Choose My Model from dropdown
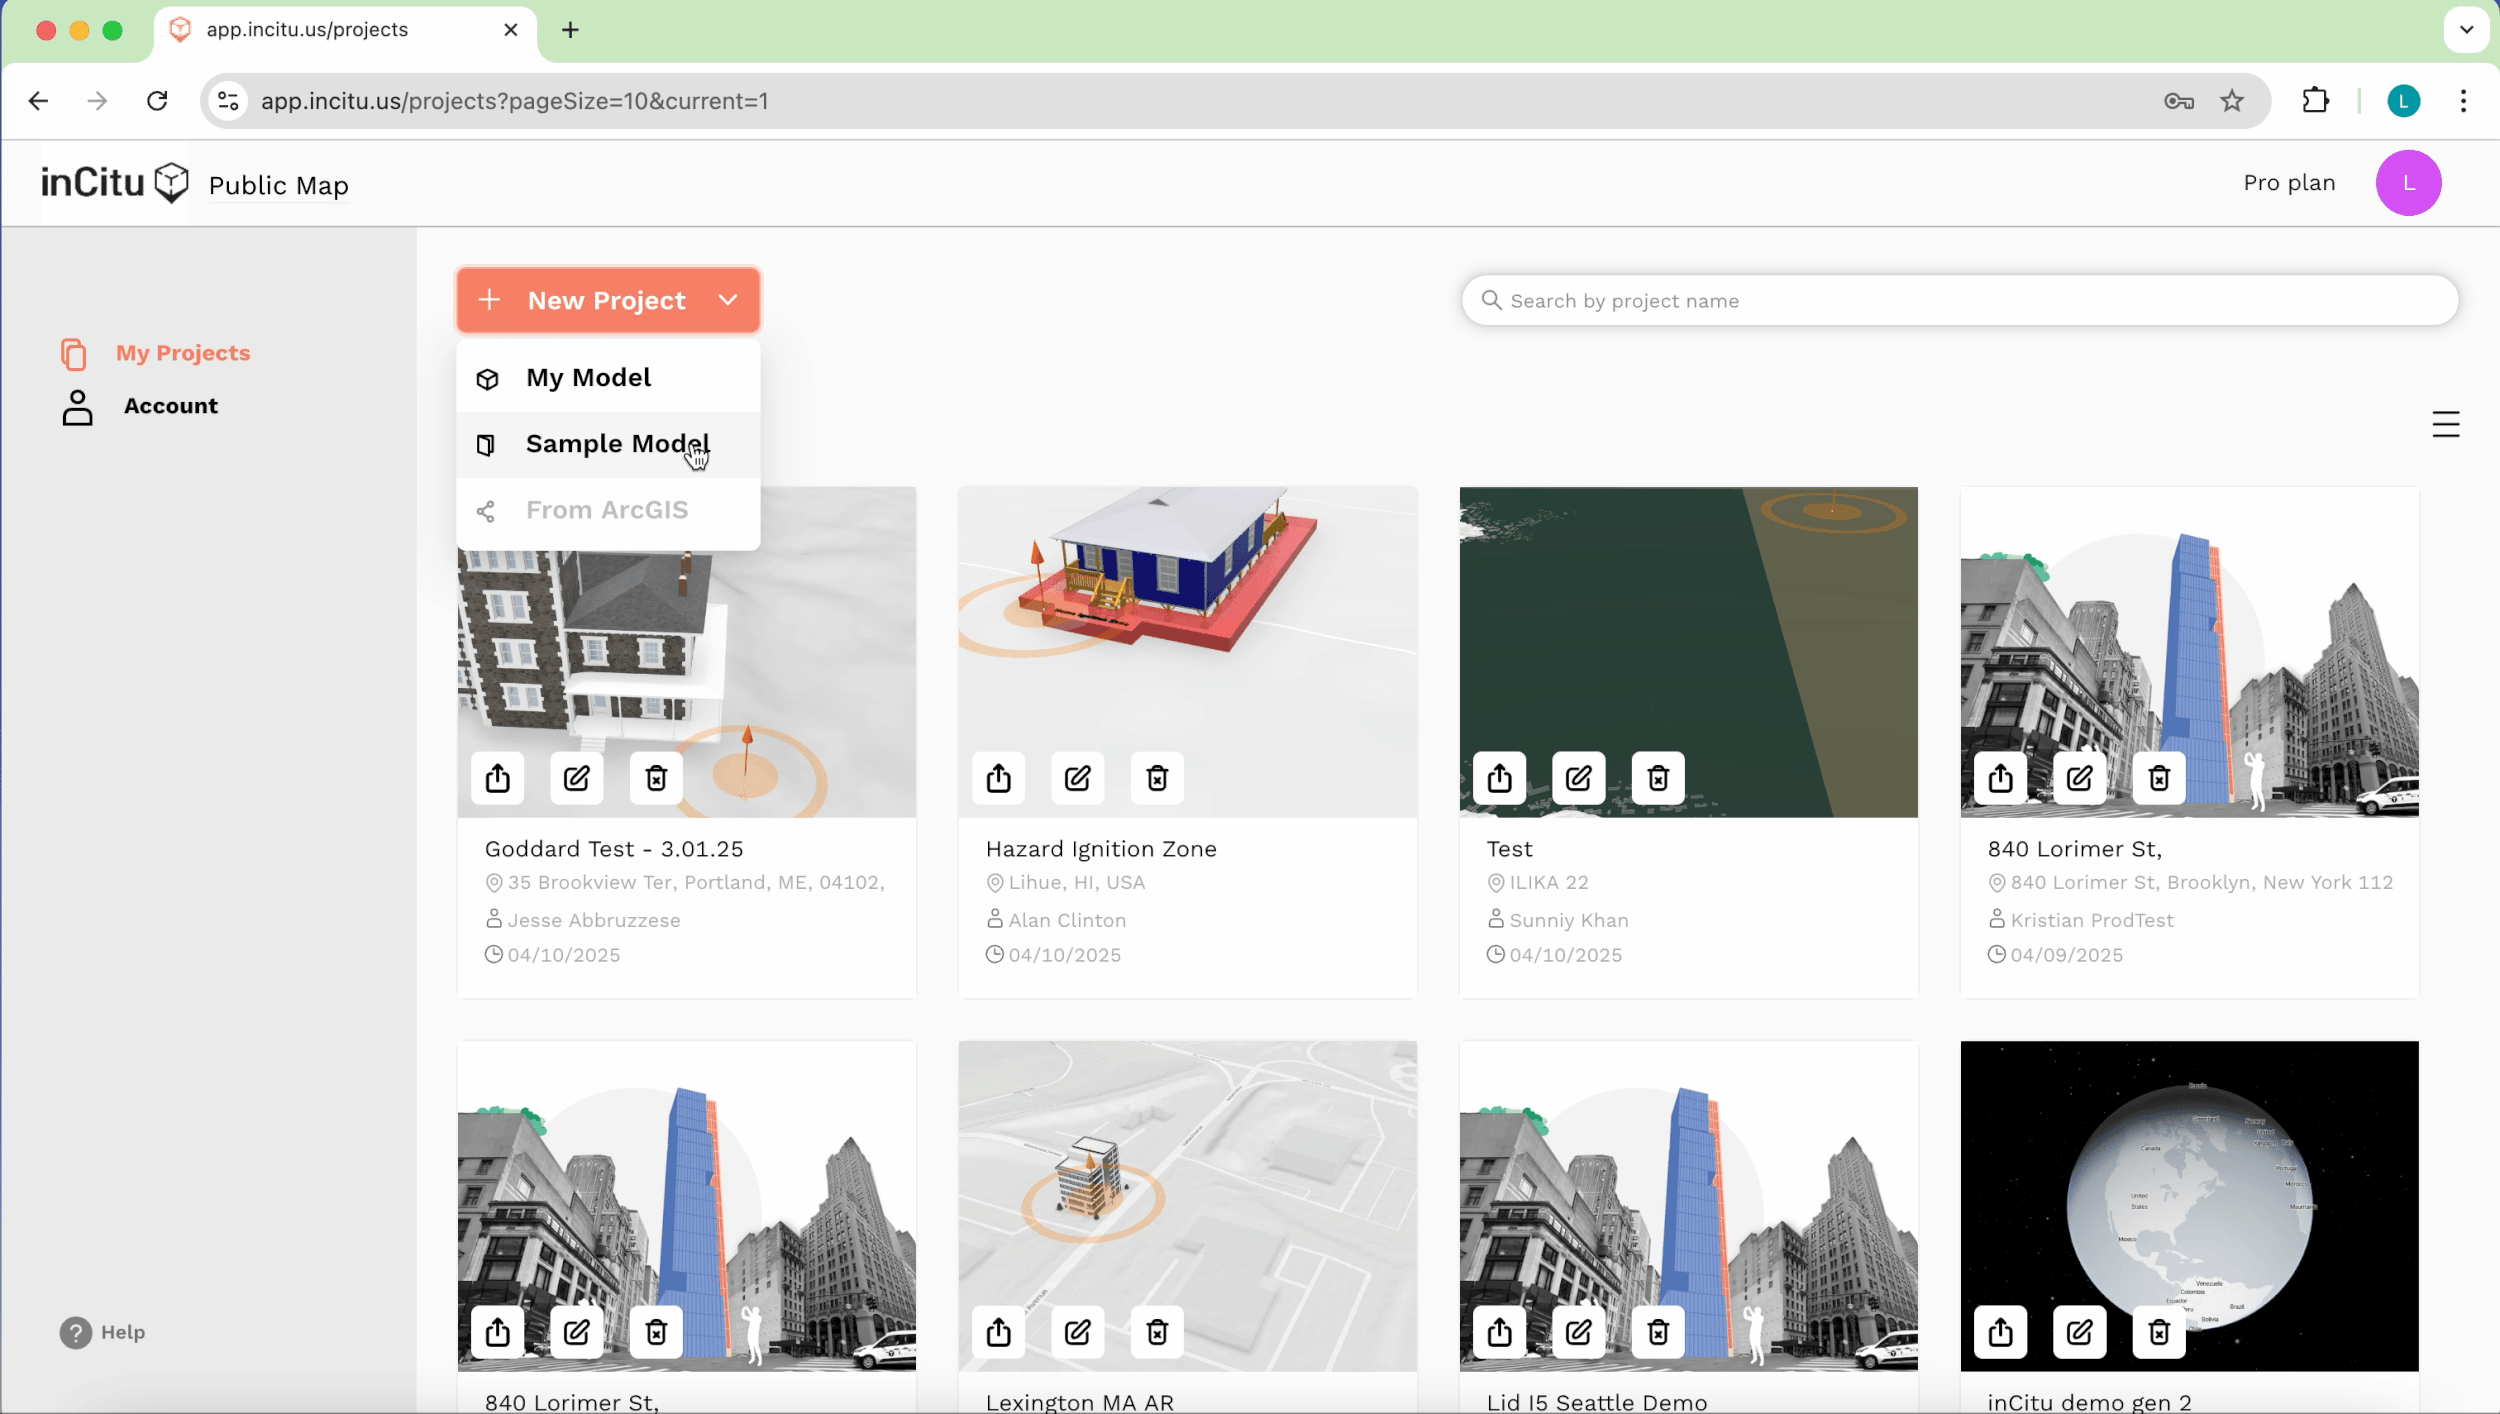2500x1414 pixels. click(588, 378)
